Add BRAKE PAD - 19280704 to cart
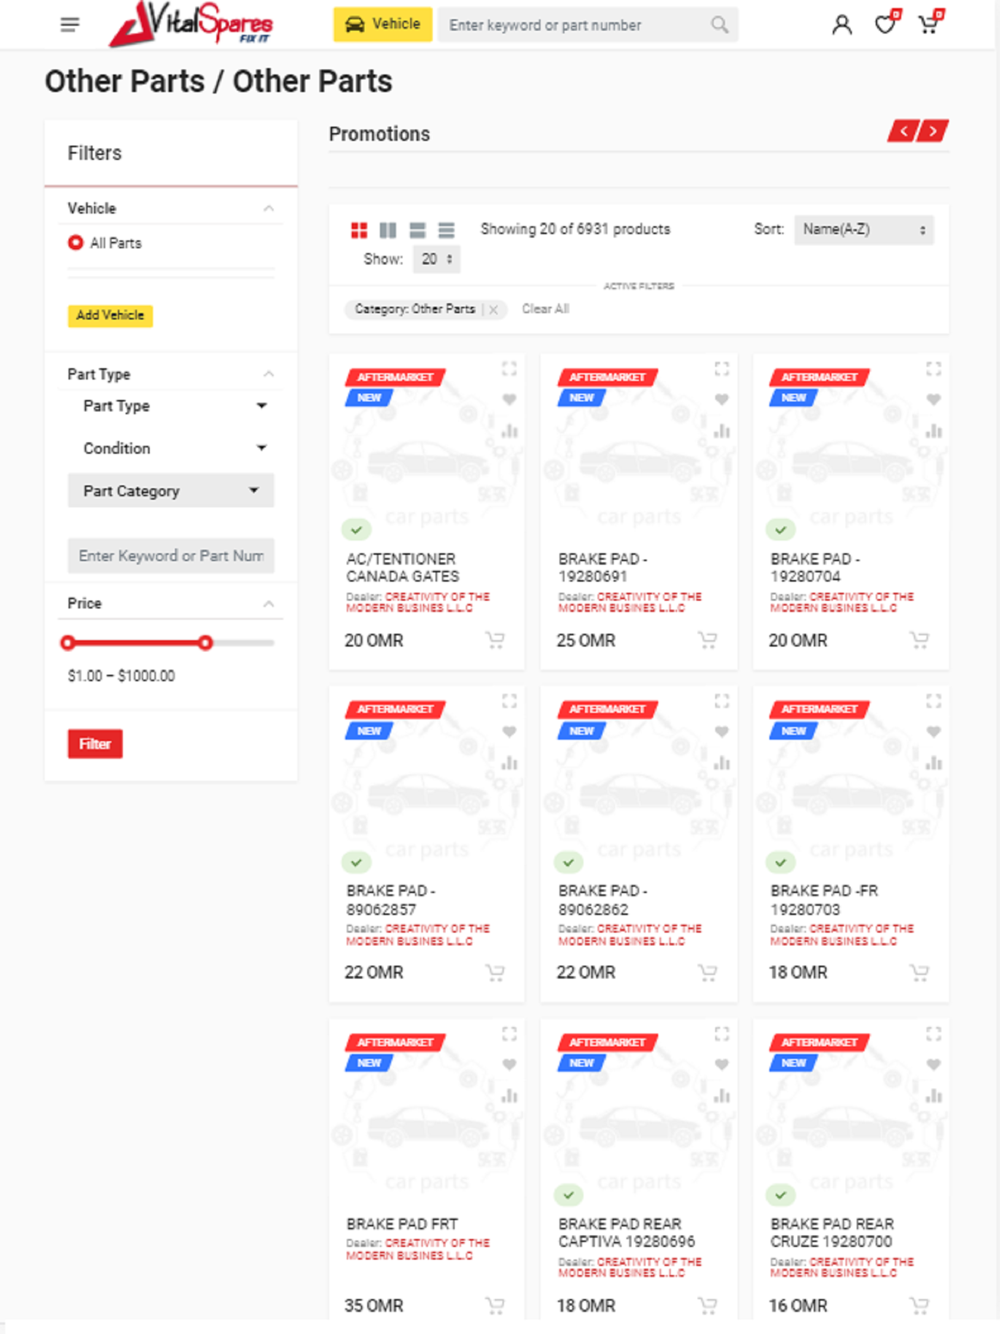 coord(919,640)
